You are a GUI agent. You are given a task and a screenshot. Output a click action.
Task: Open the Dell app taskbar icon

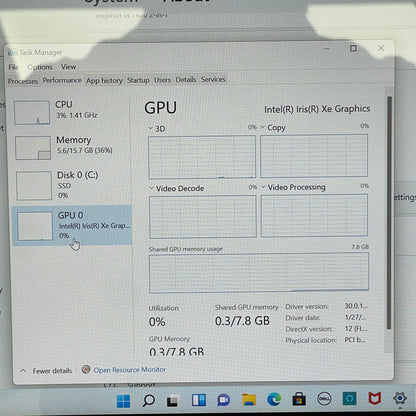pos(324,399)
